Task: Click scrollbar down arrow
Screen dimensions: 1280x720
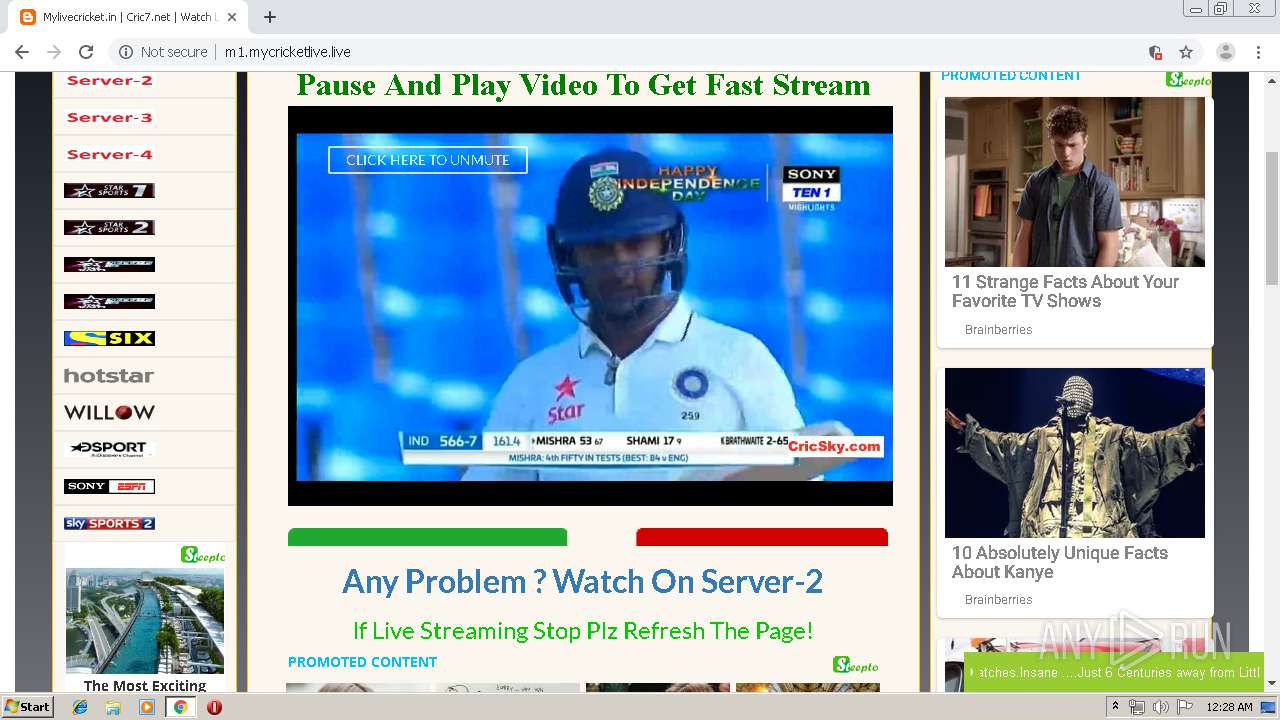Action: (x=1272, y=684)
